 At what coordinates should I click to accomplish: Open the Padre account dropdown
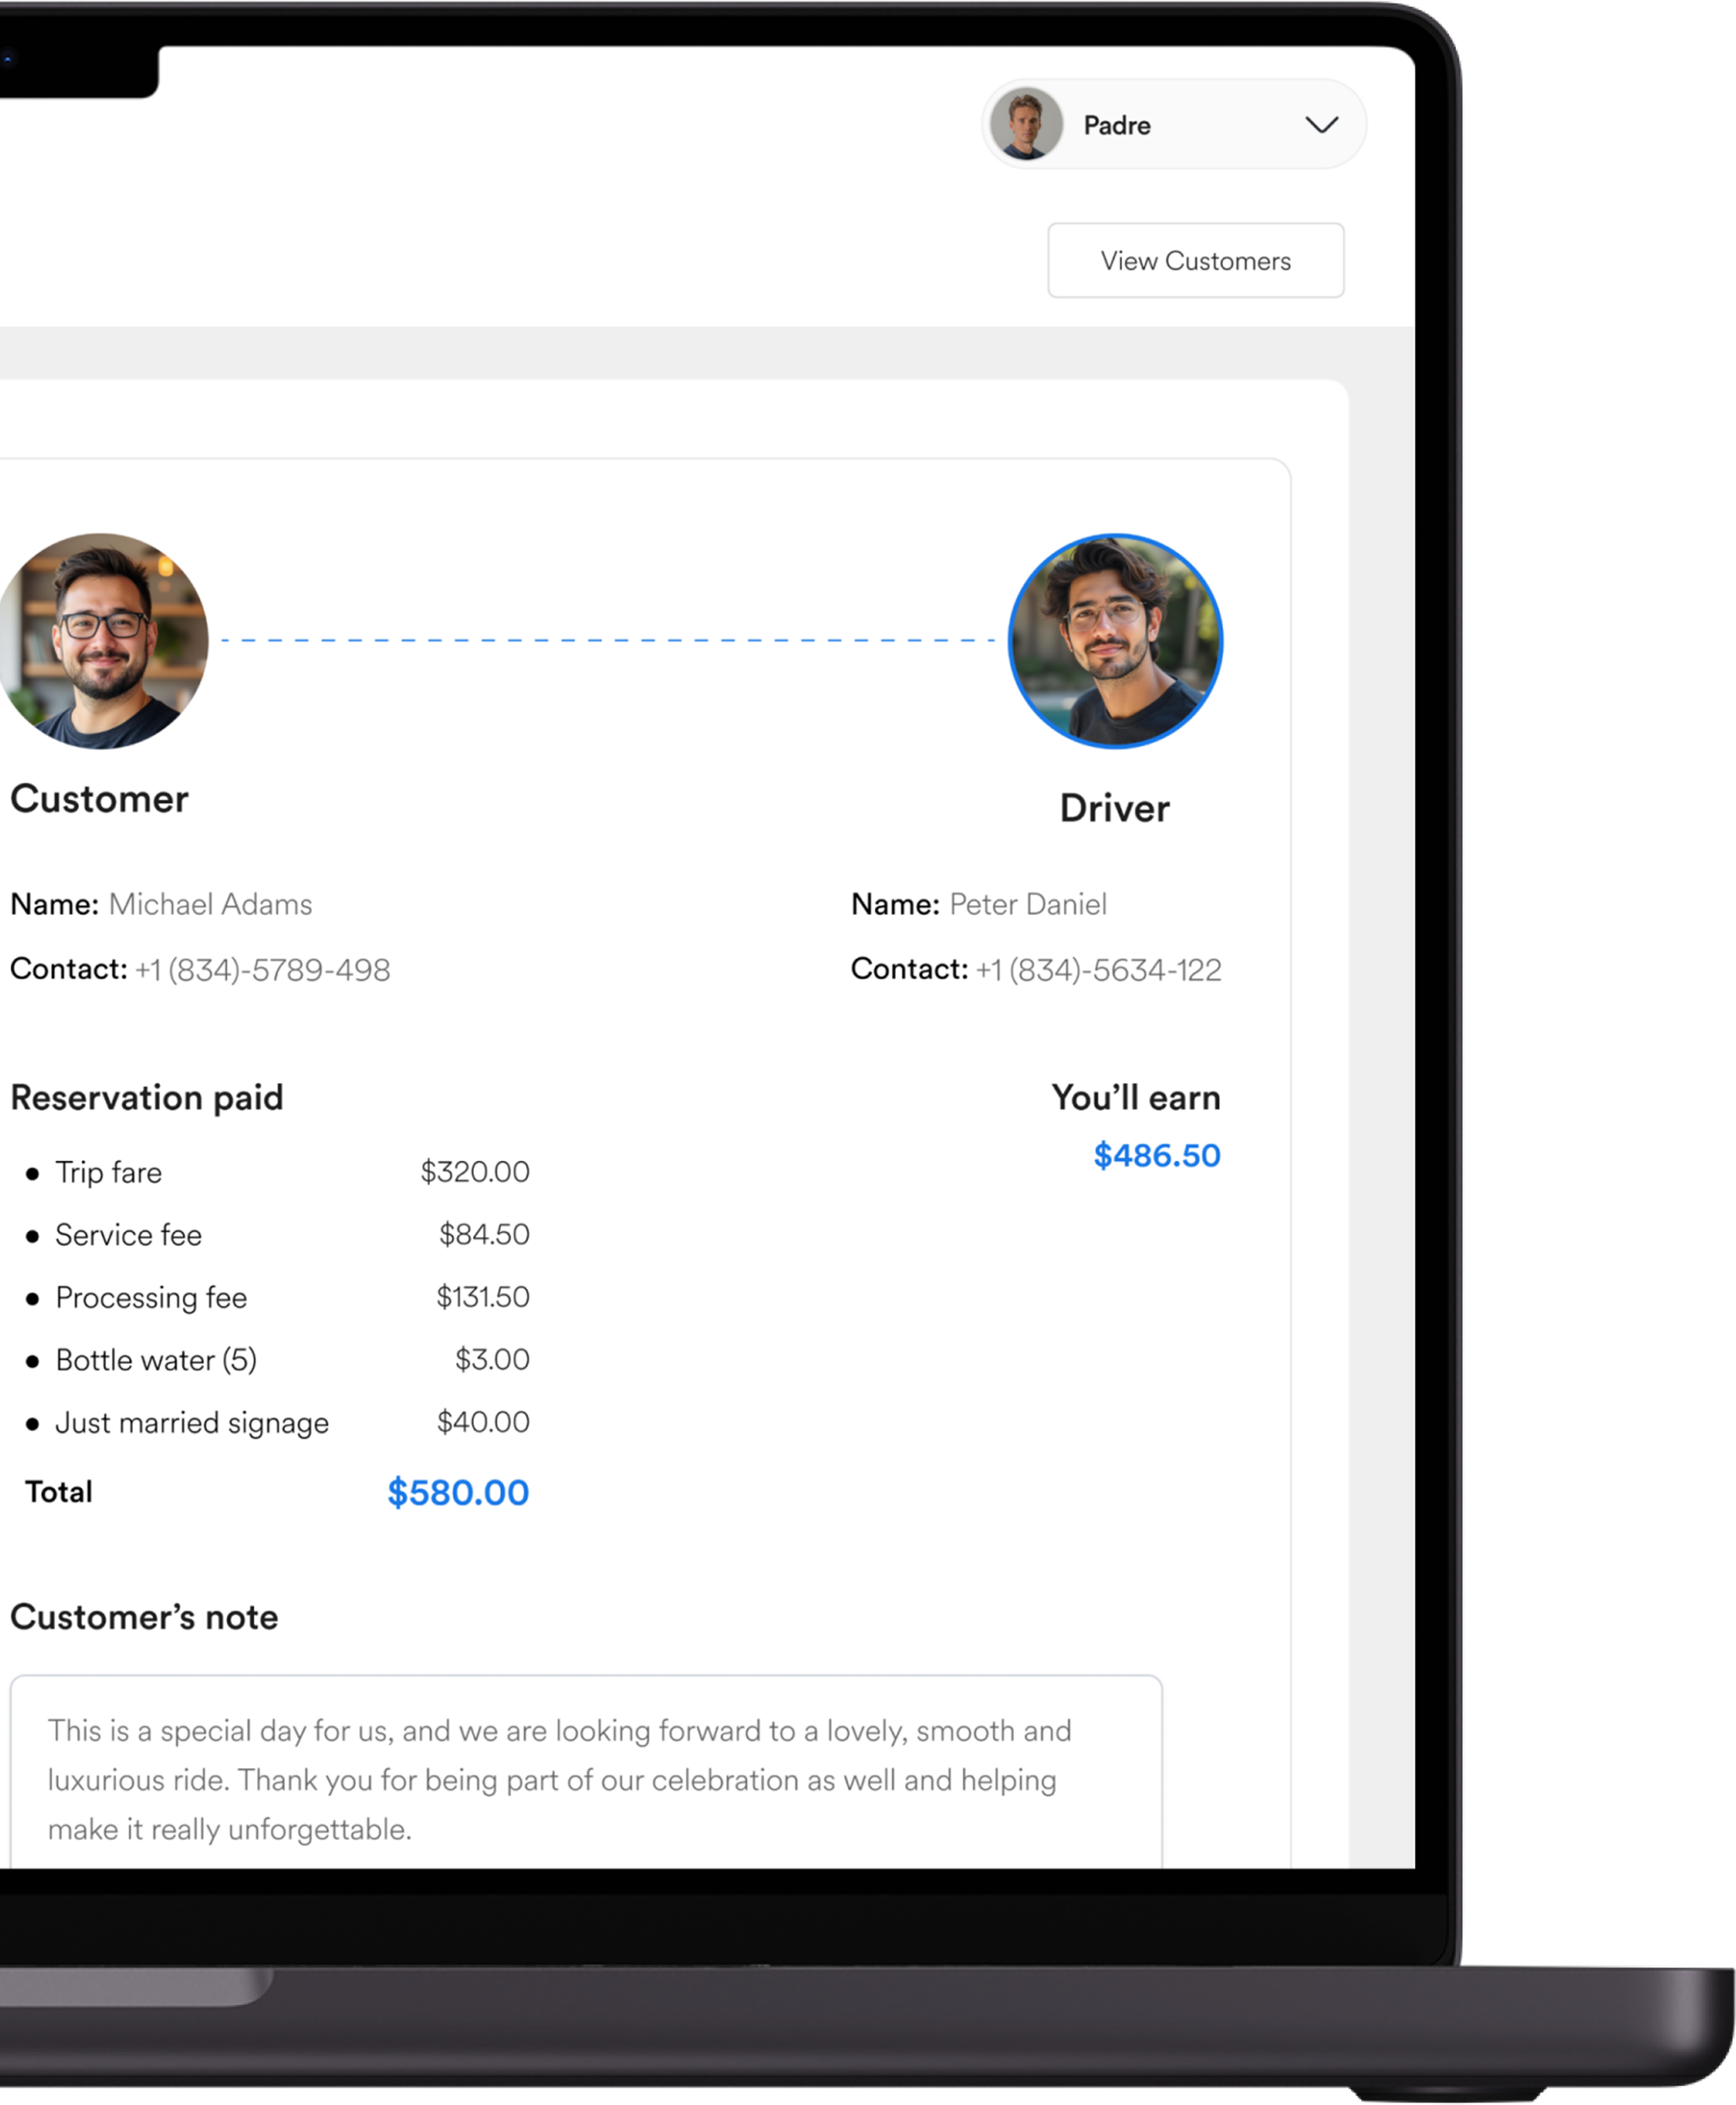(x=1174, y=124)
